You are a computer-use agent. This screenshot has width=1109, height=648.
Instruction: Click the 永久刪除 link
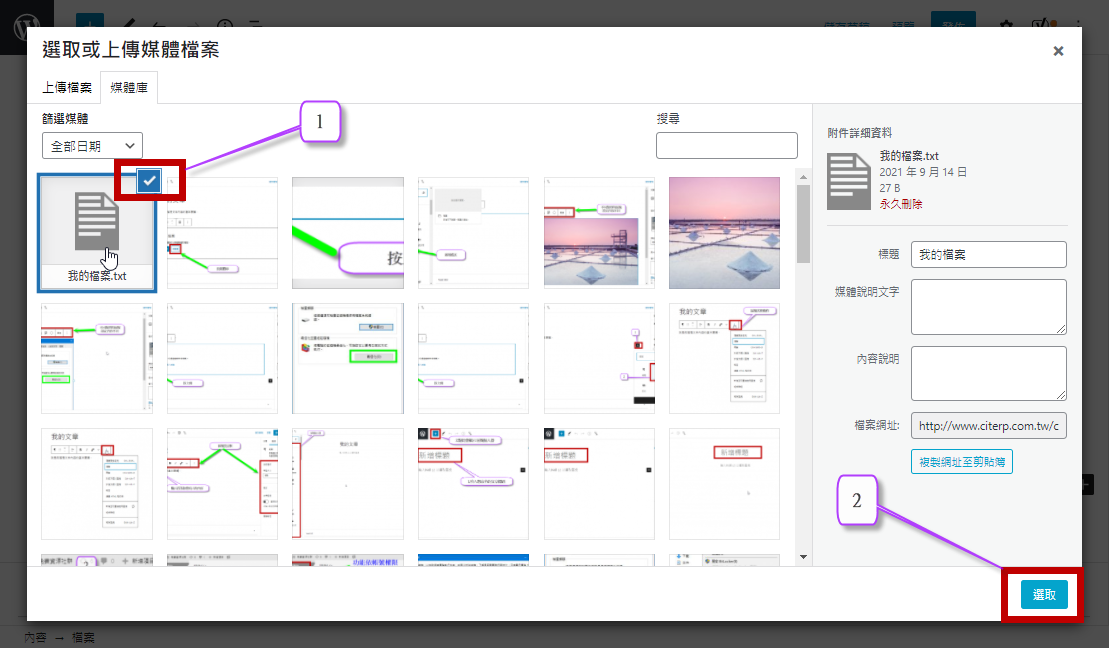901,204
